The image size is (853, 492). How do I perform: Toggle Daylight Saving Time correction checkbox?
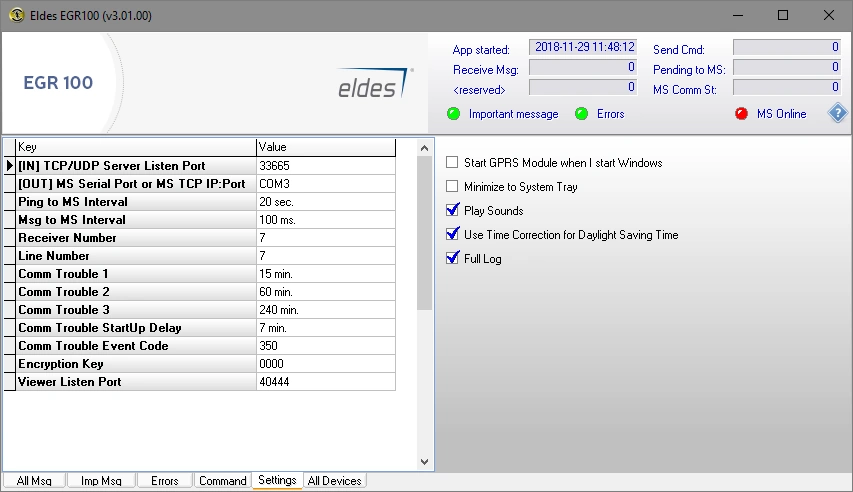pyautogui.click(x=452, y=234)
